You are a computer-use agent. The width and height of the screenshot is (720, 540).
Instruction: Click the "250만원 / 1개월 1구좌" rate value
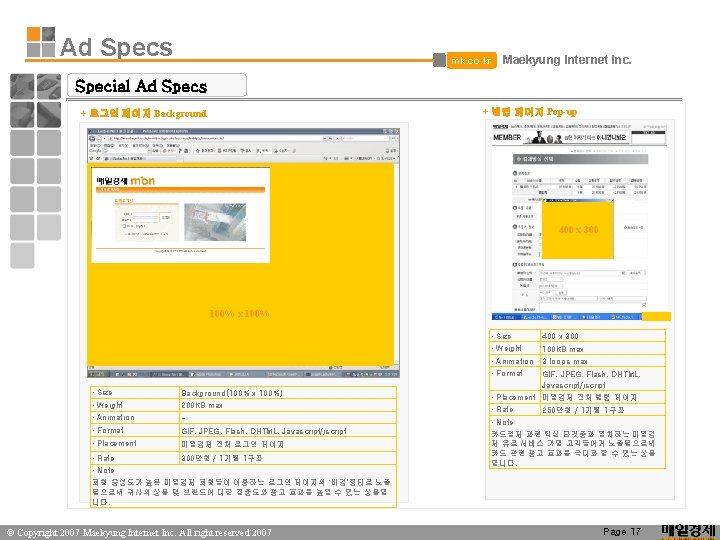[582, 410]
